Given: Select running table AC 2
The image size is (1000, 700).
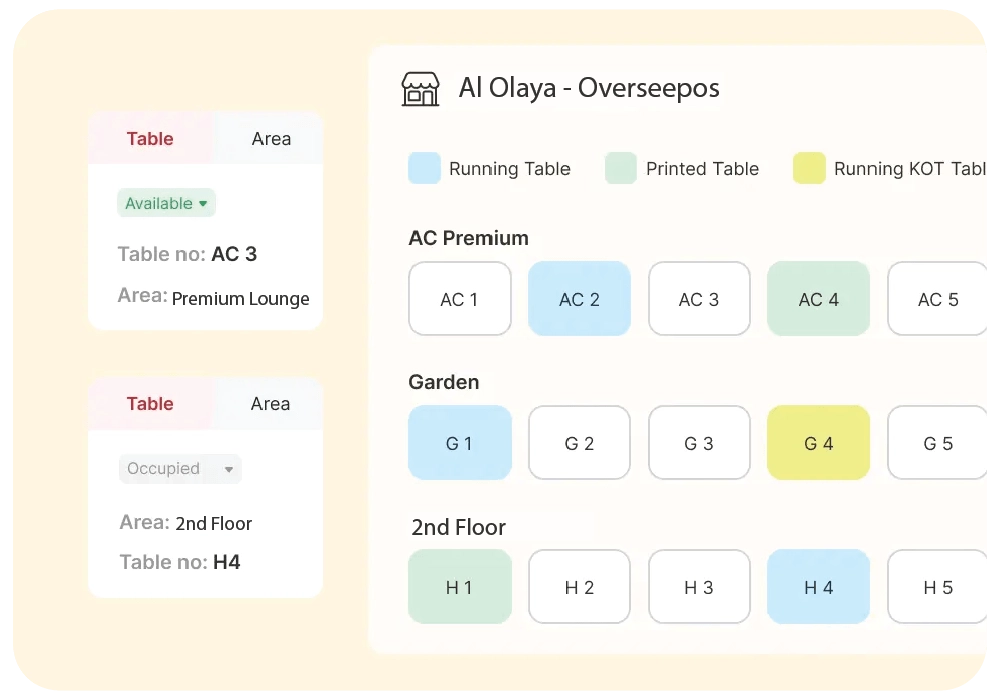Looking at the screenshot, I should (x=579, y=298).
